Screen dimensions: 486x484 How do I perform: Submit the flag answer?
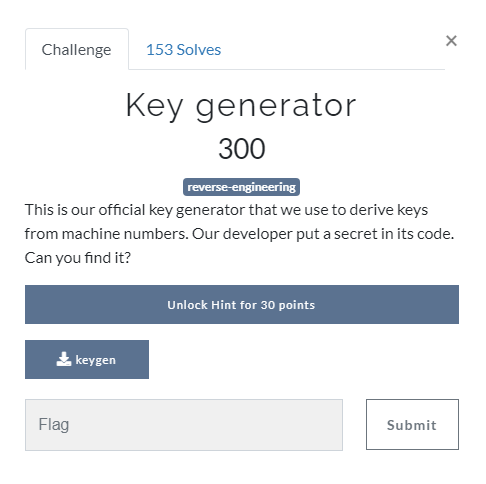[412, 424]
